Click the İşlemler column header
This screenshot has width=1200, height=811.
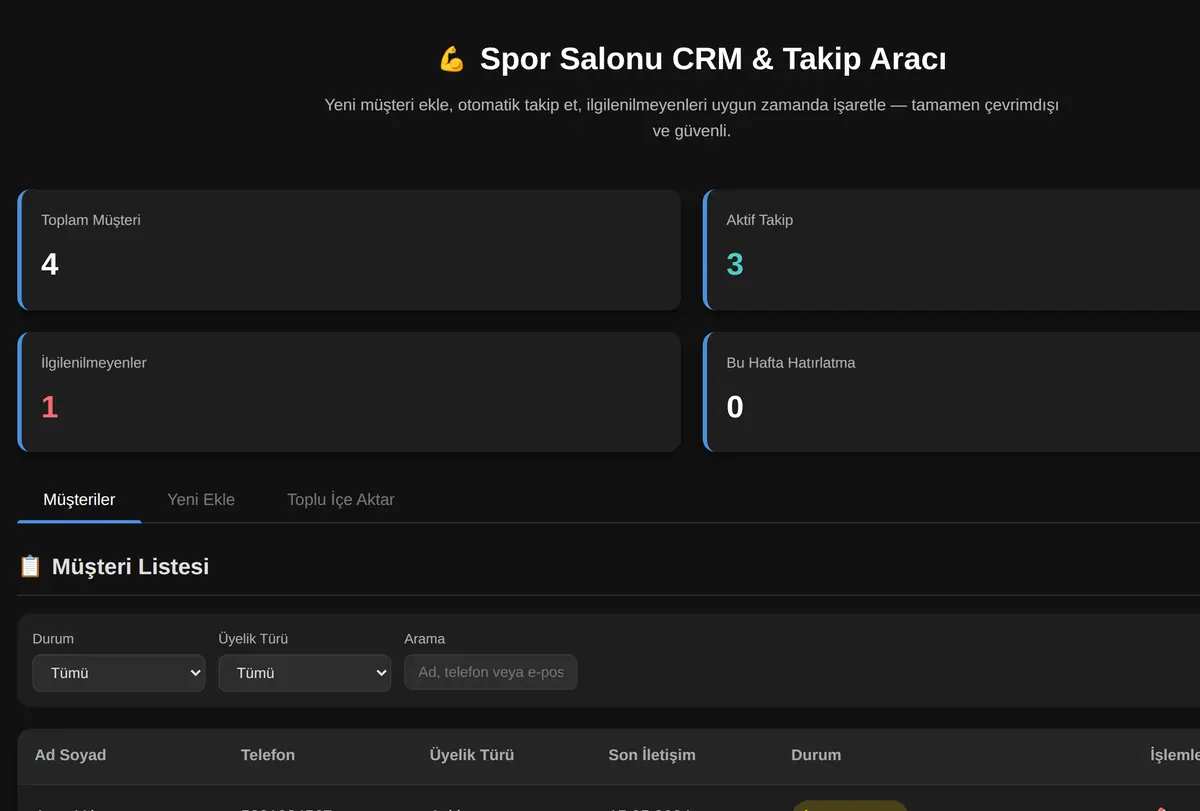(1175, 755)
